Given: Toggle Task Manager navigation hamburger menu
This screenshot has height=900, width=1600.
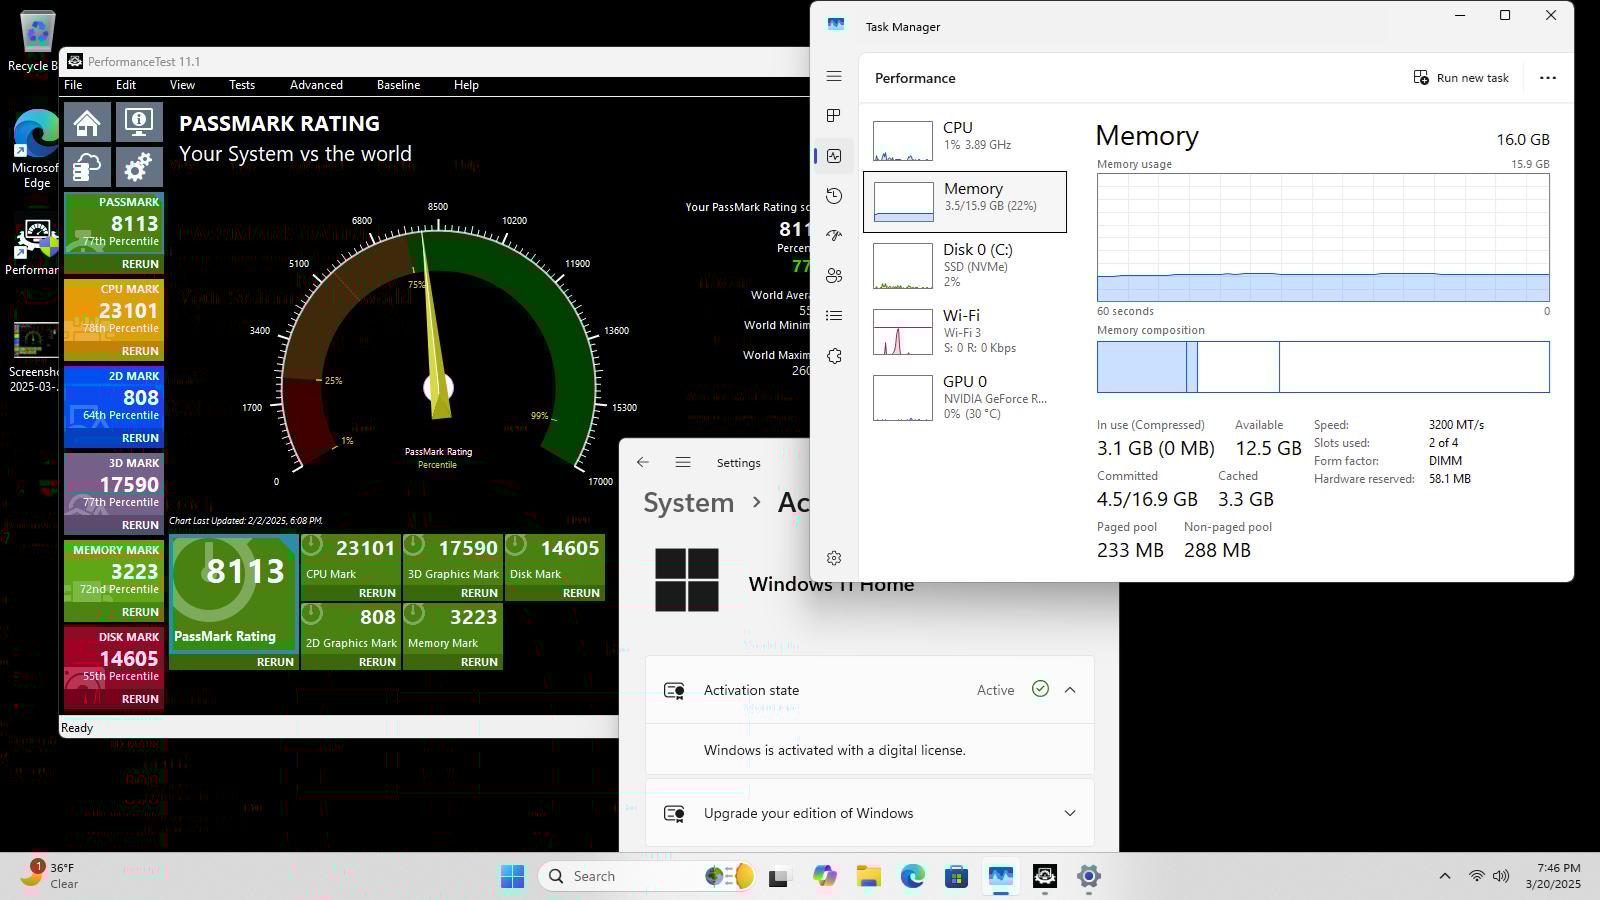Looking at the screenshot, I should click(834, 77).
